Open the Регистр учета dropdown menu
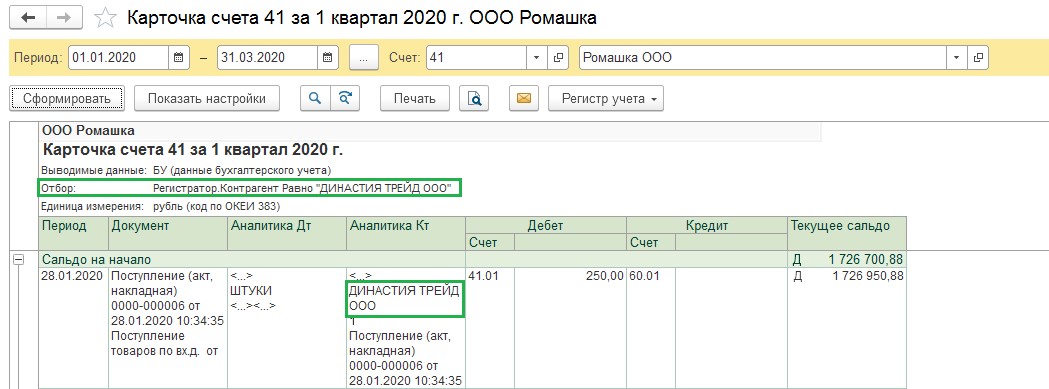This screenshot has width=1049, height=389. [606, 98]
